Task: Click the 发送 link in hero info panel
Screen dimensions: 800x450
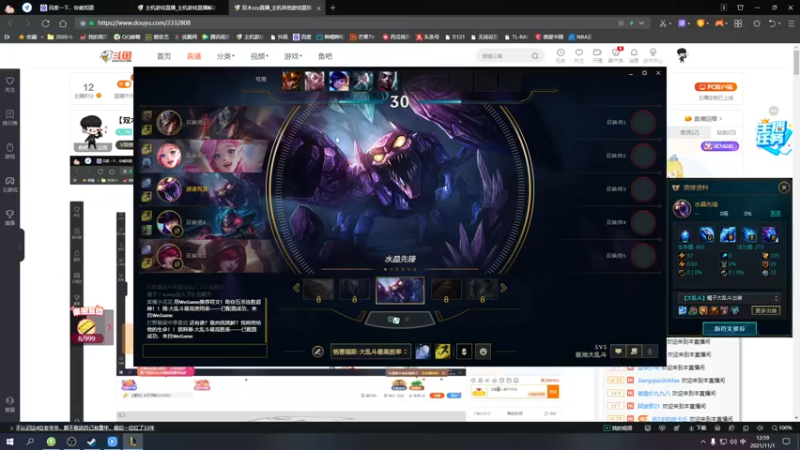Action: (775, 213)
